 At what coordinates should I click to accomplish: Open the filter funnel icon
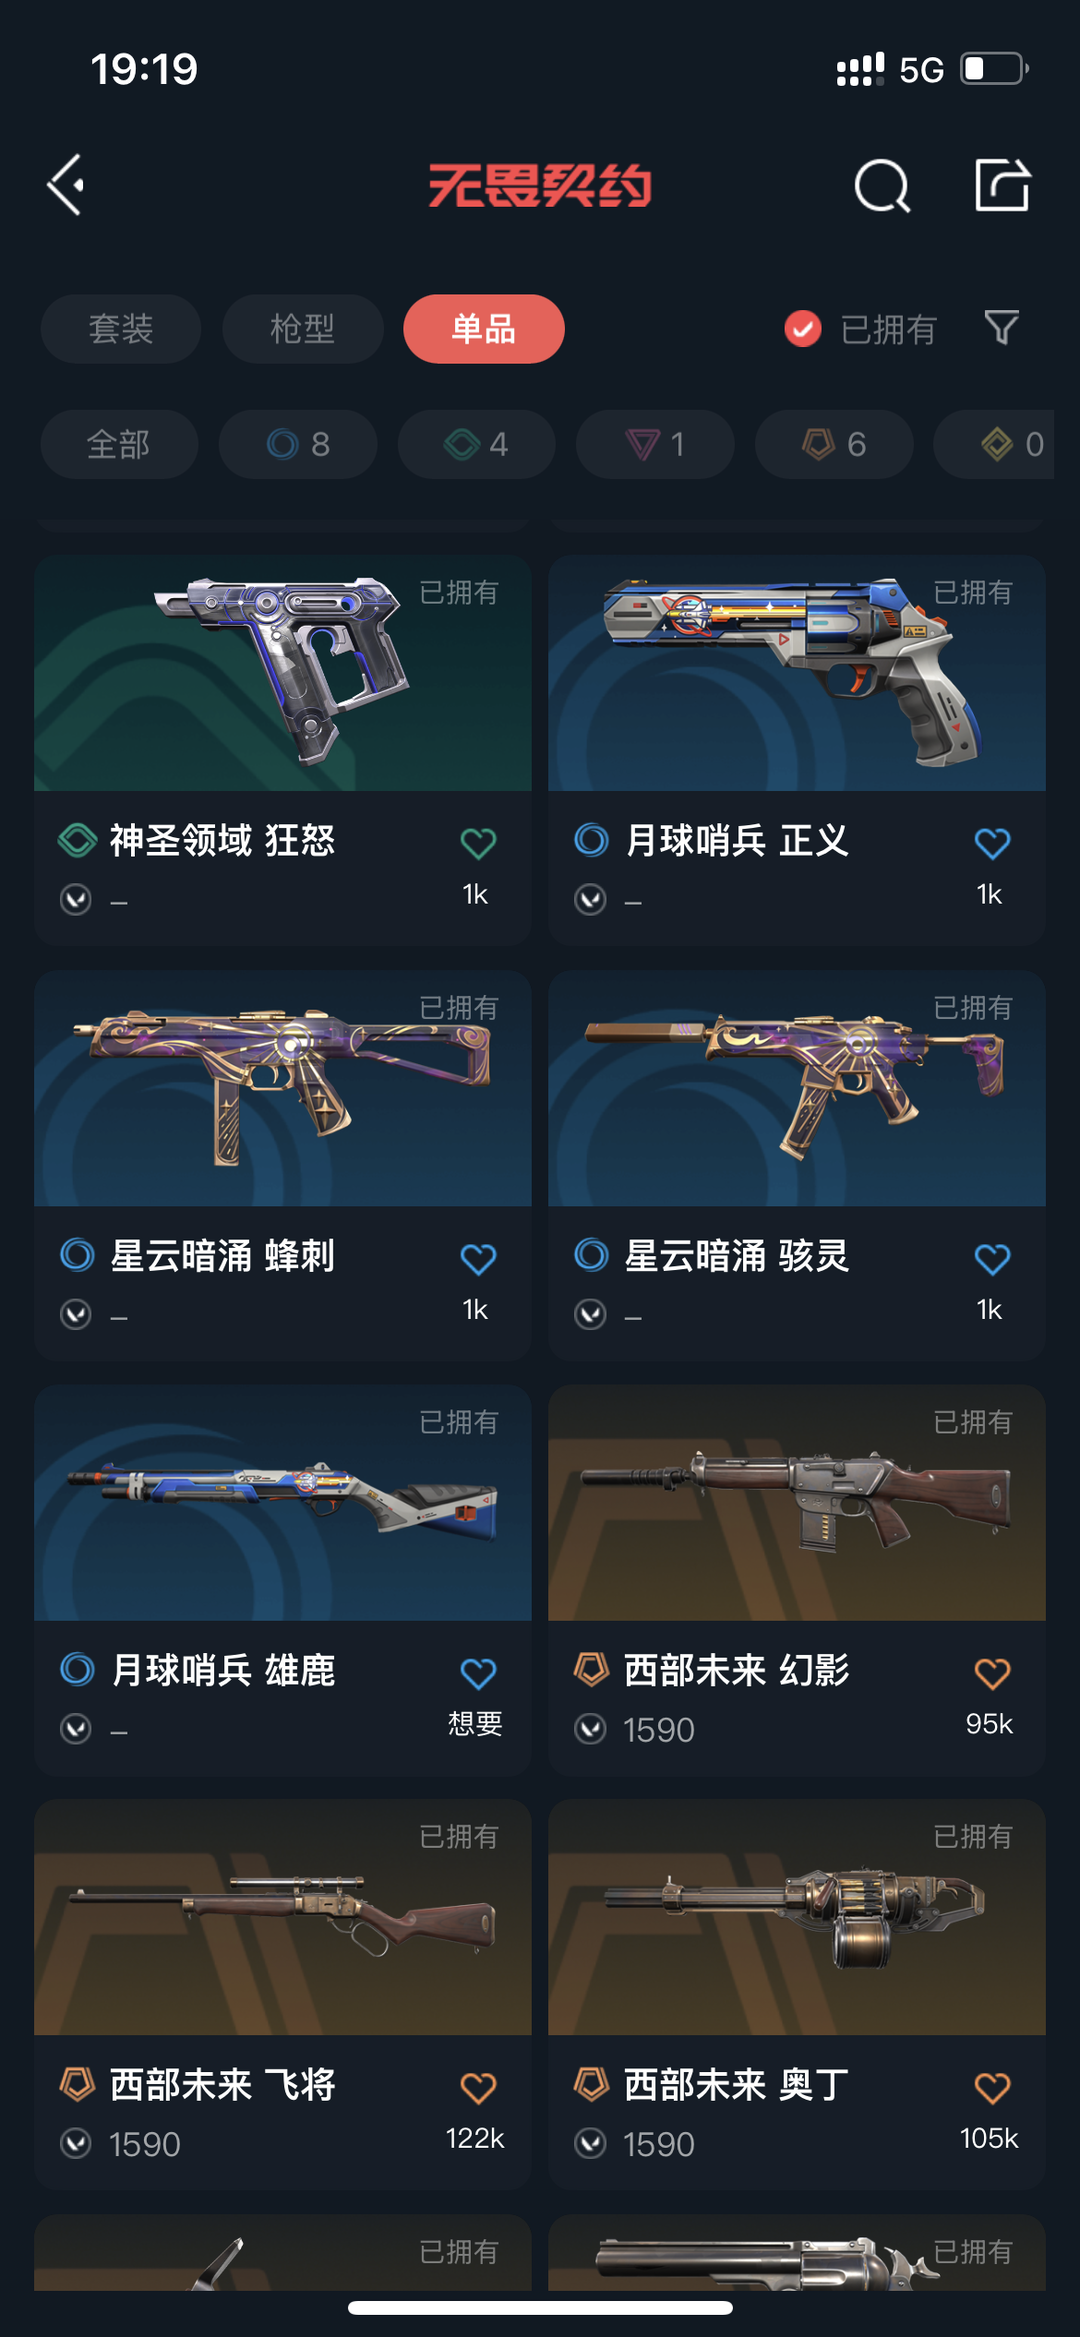coord(1001,328)
